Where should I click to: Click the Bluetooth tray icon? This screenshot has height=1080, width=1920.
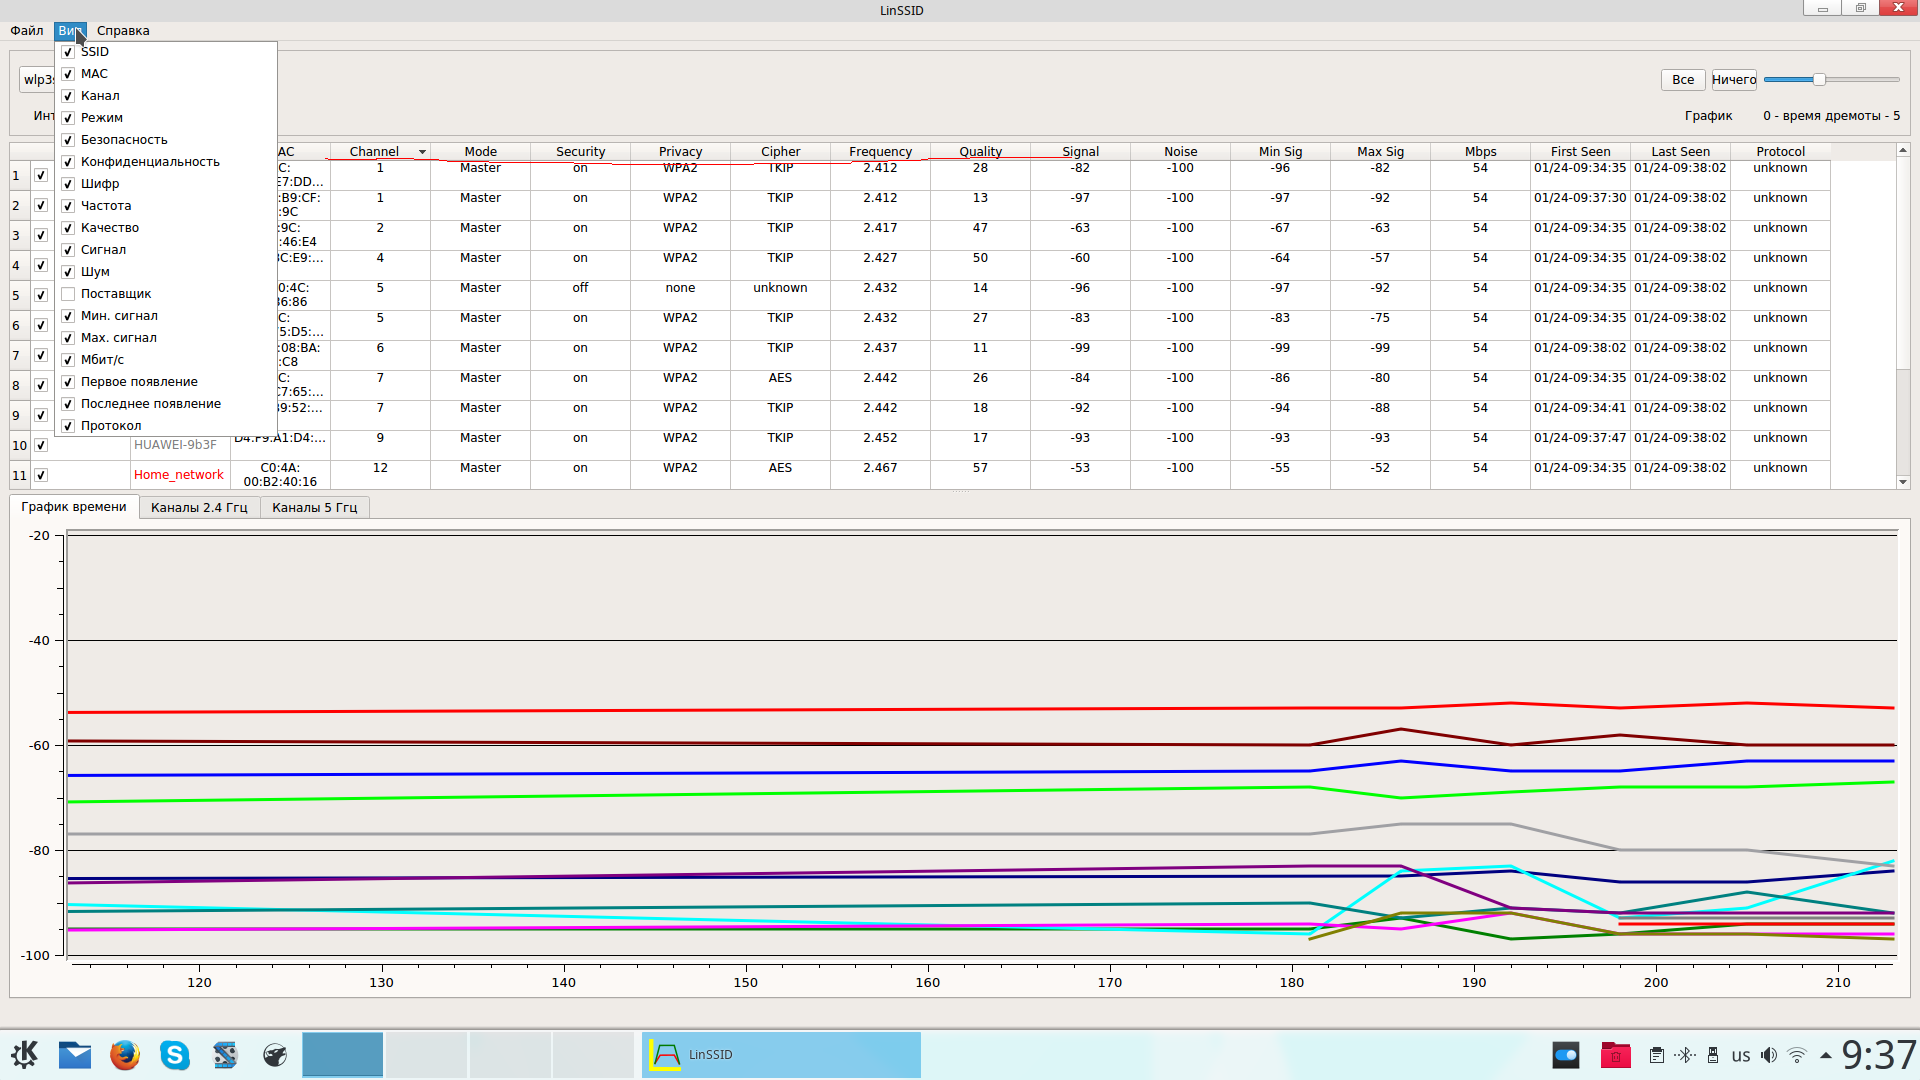[1685, 1055]
